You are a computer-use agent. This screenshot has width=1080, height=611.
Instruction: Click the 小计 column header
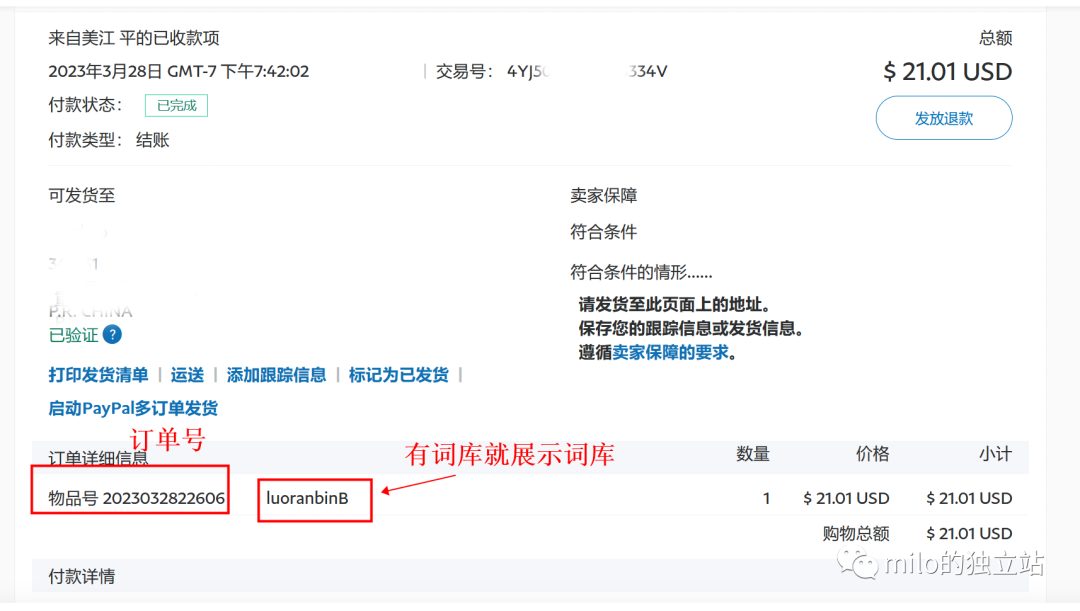click(995, 454)
